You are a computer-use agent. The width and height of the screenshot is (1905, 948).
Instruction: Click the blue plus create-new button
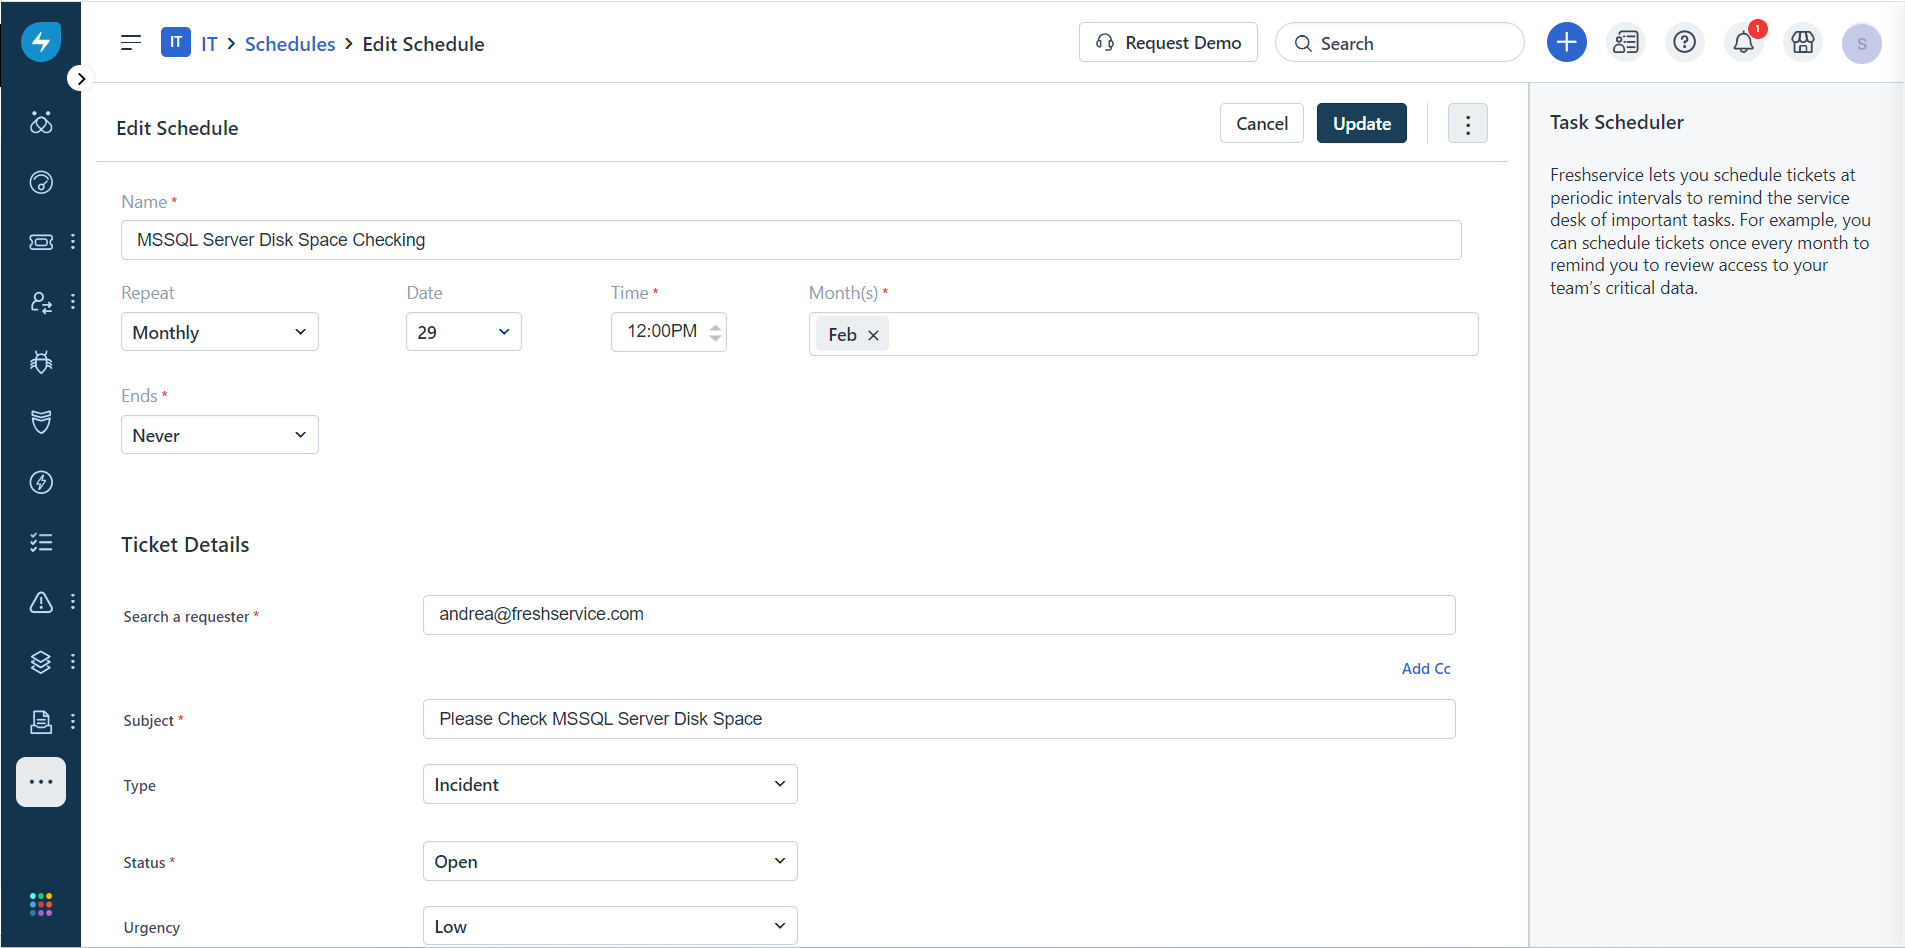(1566, 43)
